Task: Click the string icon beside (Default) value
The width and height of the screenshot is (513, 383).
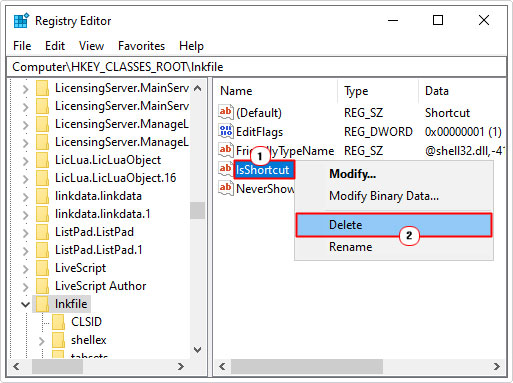Action: 225,112
